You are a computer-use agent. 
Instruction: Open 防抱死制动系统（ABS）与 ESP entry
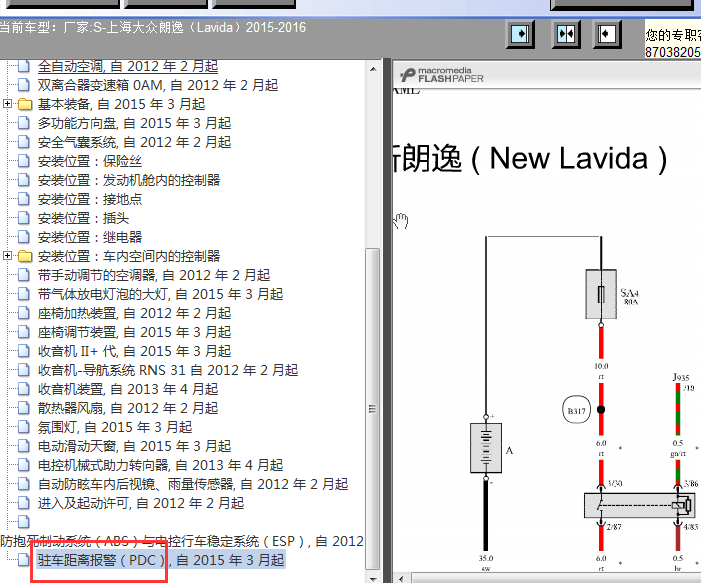coord(182,541)
